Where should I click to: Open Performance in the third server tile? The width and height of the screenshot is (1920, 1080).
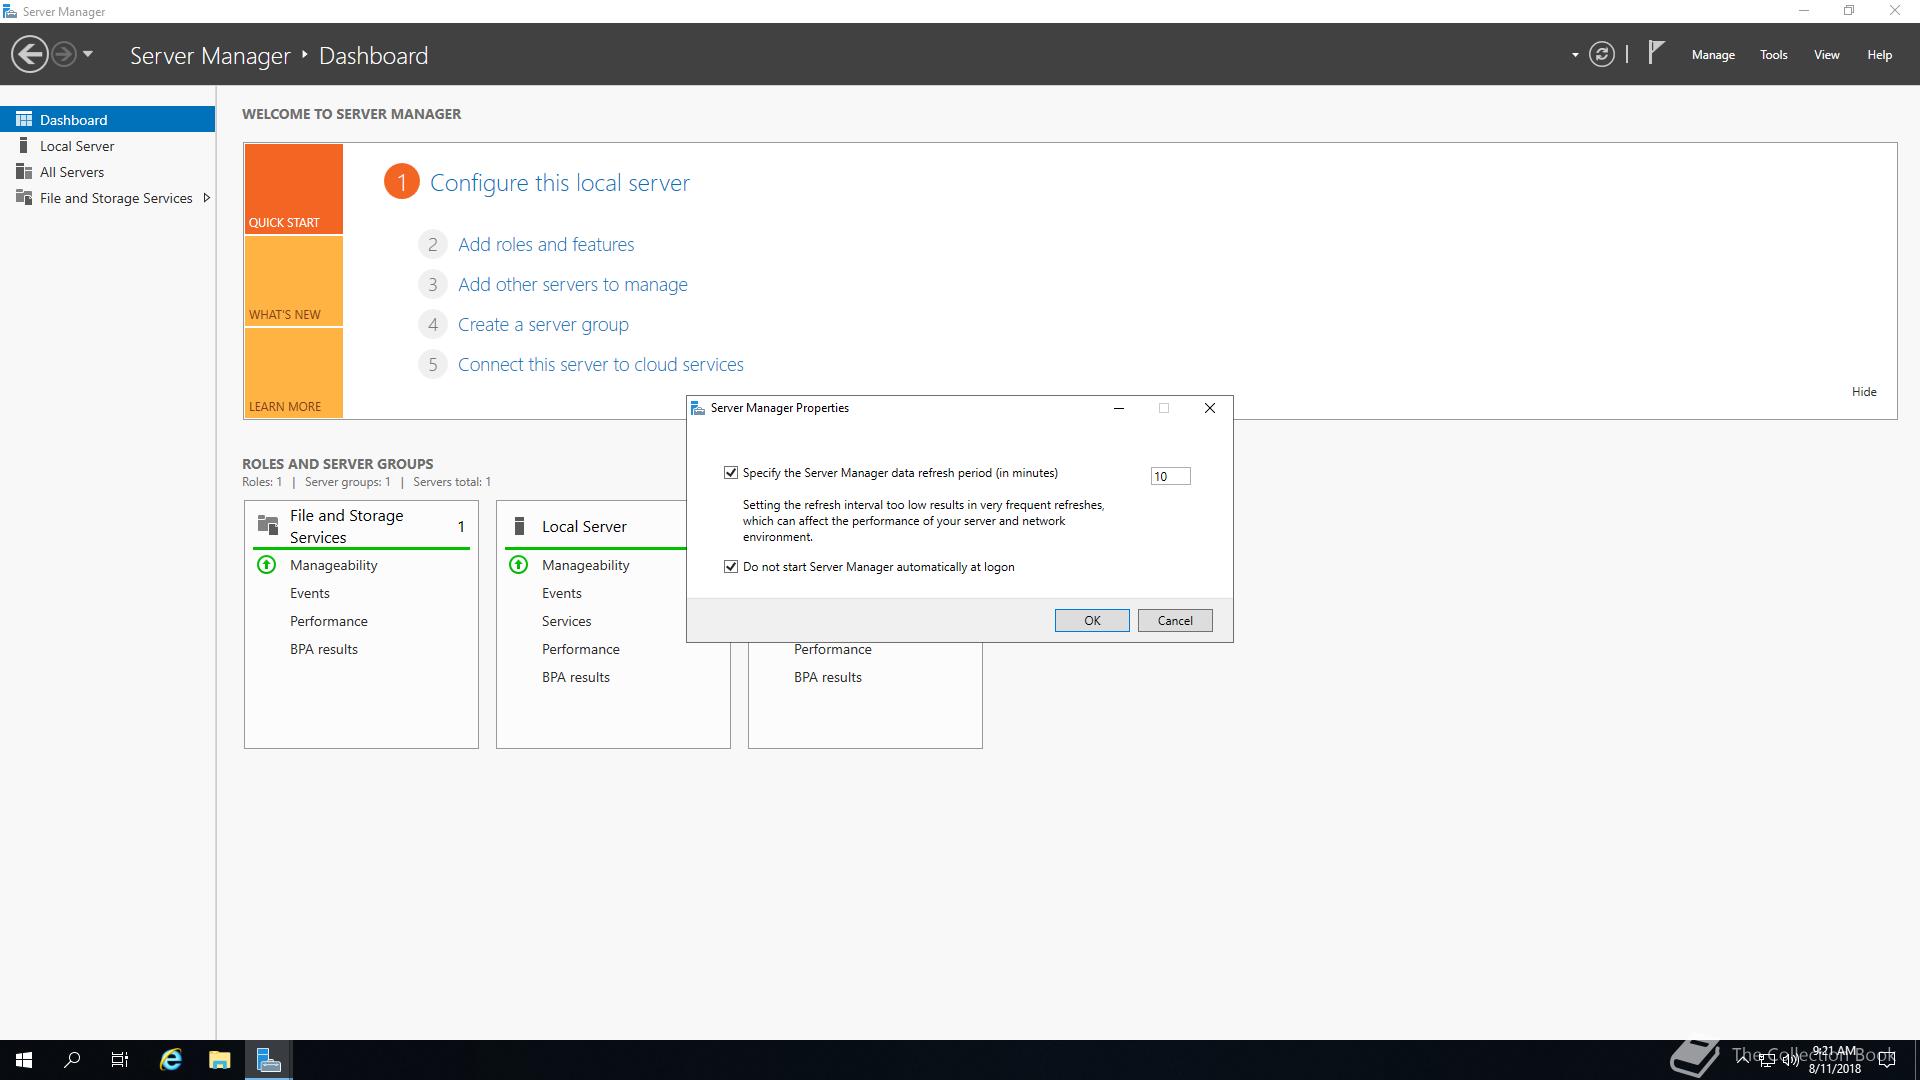pos(833,649)
